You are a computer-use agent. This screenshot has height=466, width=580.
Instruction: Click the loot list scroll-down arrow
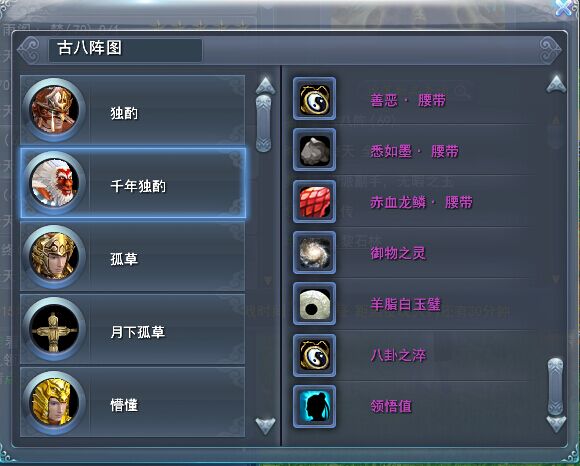(x=556, y=424)
